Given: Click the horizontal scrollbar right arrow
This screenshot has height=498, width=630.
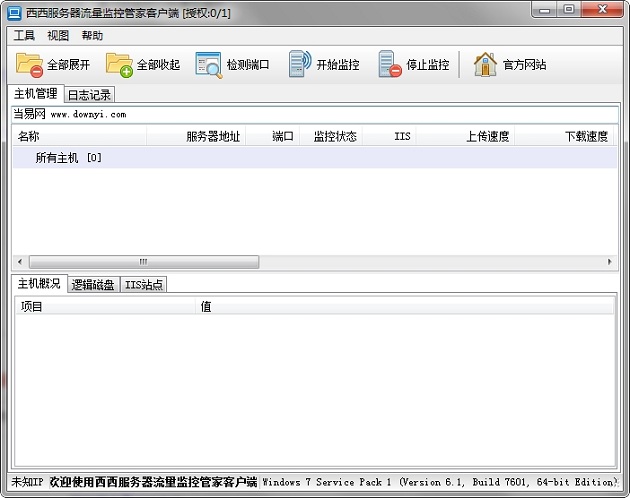Looking at the screenshot, I should (x=610, y=262).
